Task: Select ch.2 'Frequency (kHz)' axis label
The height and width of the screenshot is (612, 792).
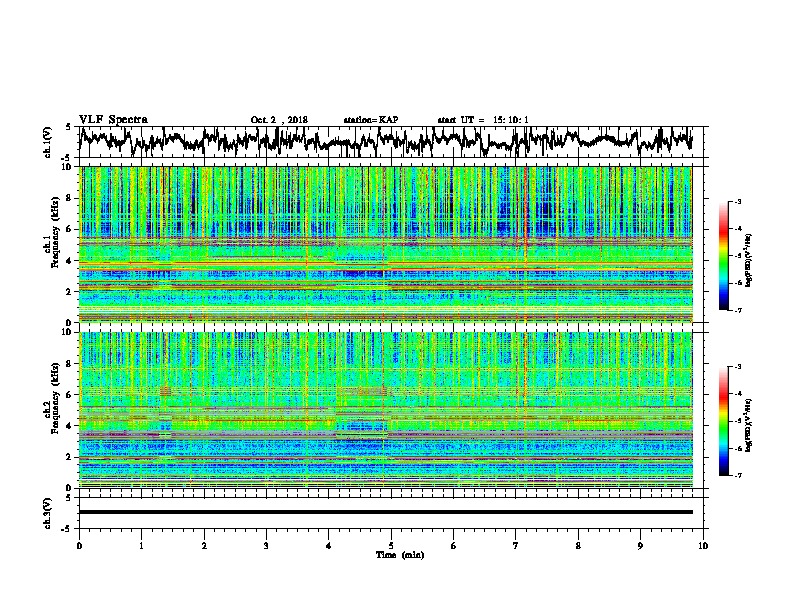Action: 55,398
